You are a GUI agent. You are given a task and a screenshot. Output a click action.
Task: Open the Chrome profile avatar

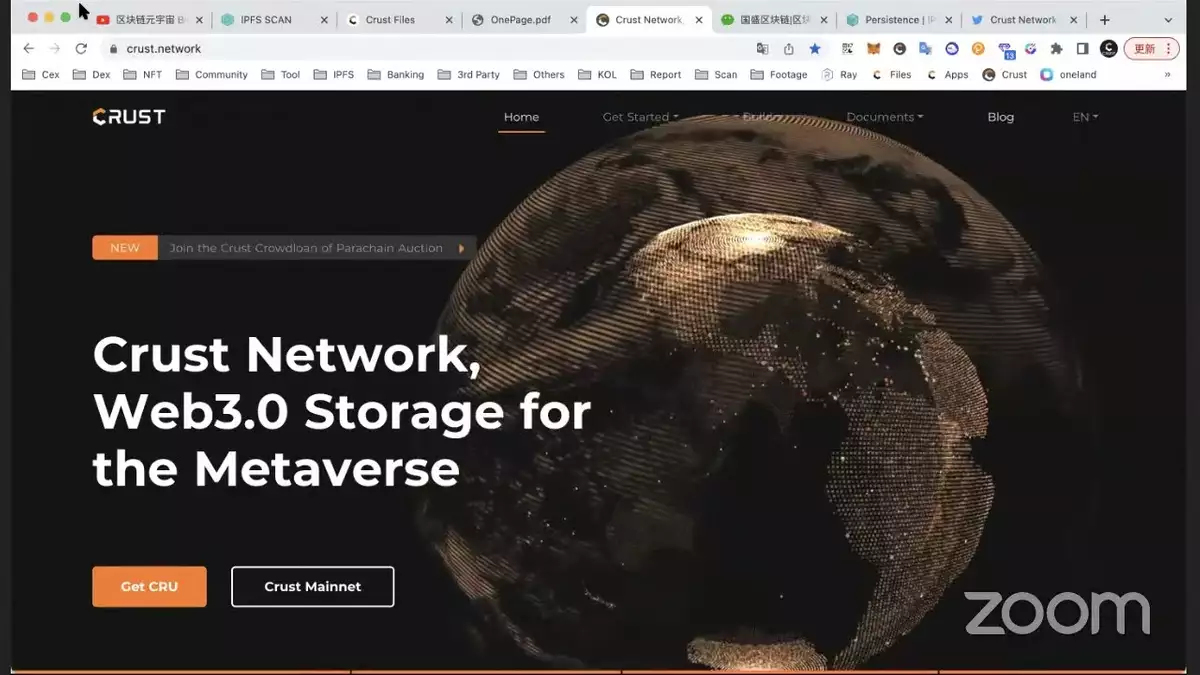coord(1109,48)
